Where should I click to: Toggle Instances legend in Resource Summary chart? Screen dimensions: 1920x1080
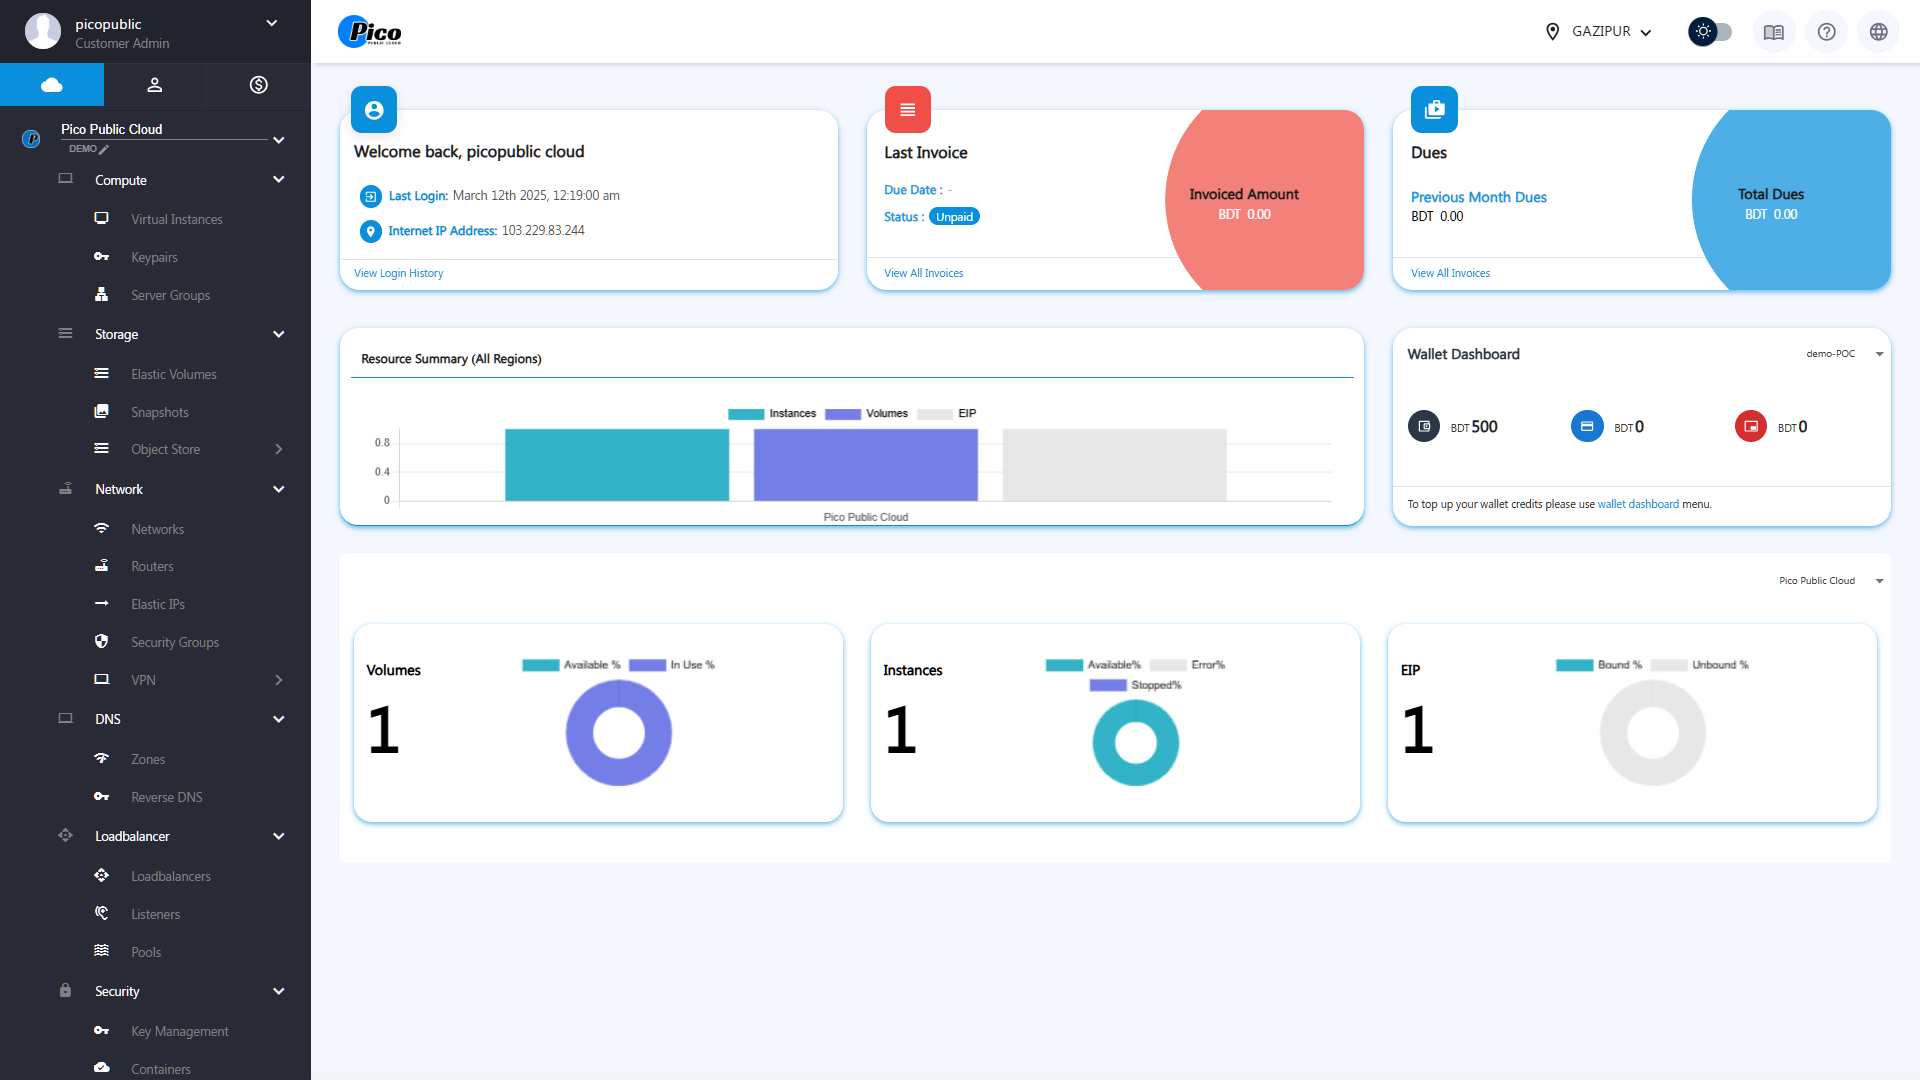[772, 414]
